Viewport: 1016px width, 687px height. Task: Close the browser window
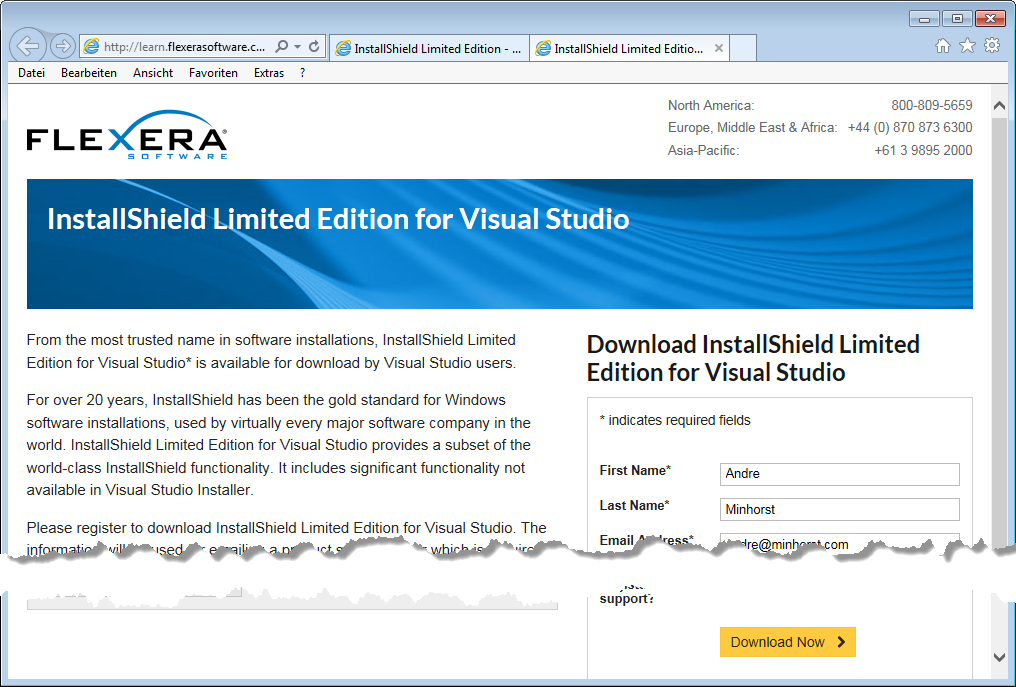point(990,19)
